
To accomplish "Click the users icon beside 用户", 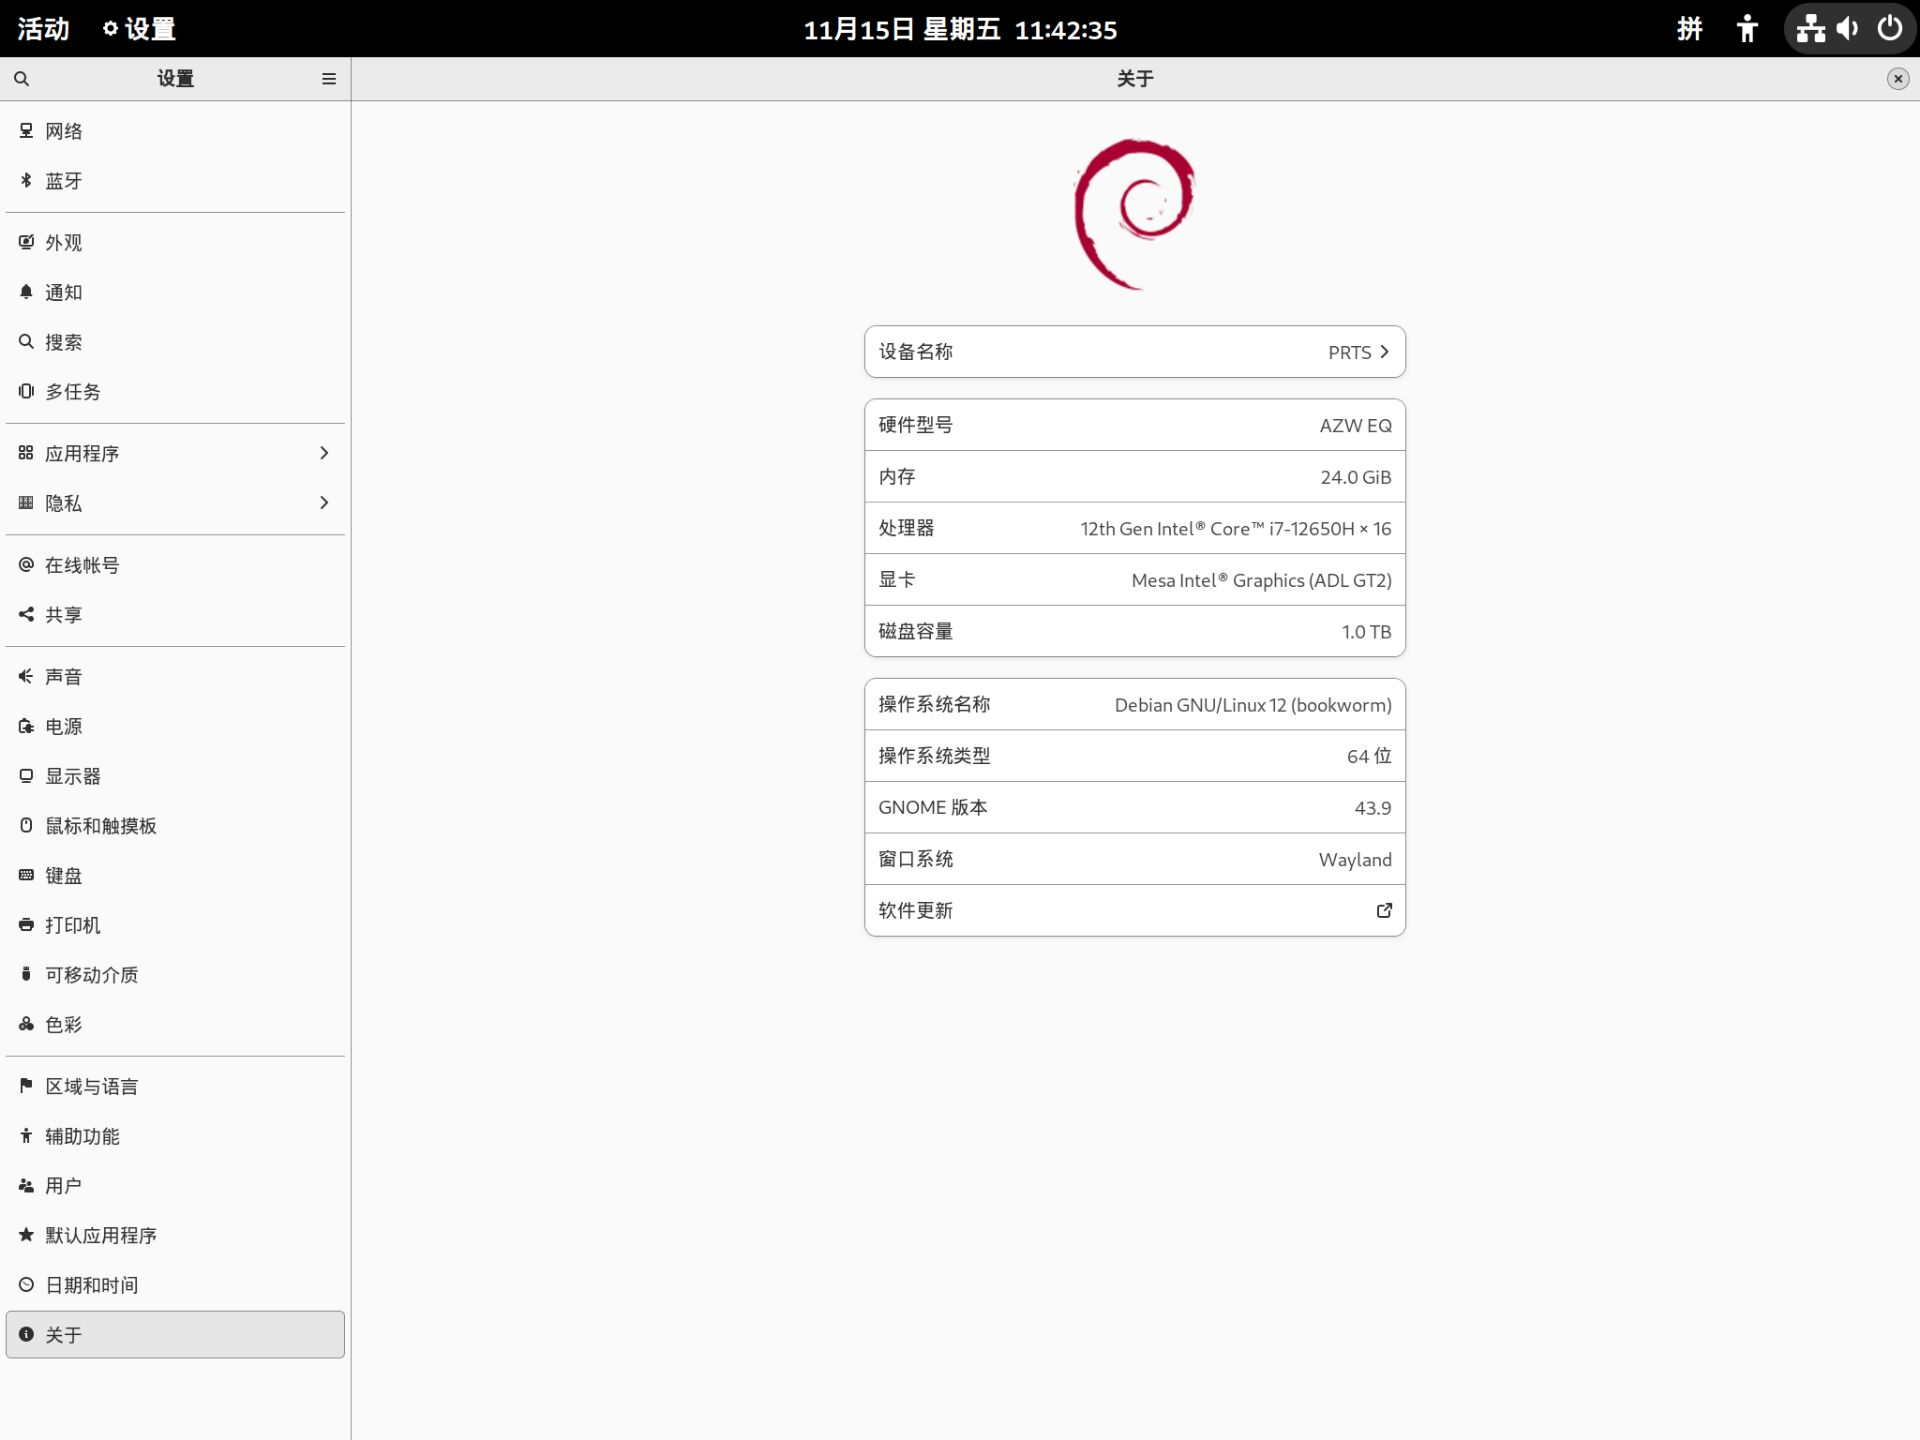I will coord(26,1185).
